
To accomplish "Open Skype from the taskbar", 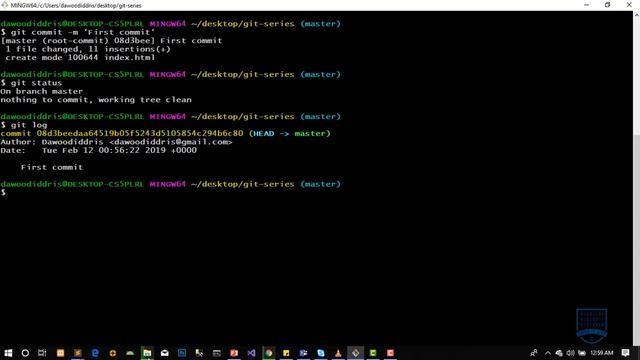I will pyautogui.click(x=321, y=353).
